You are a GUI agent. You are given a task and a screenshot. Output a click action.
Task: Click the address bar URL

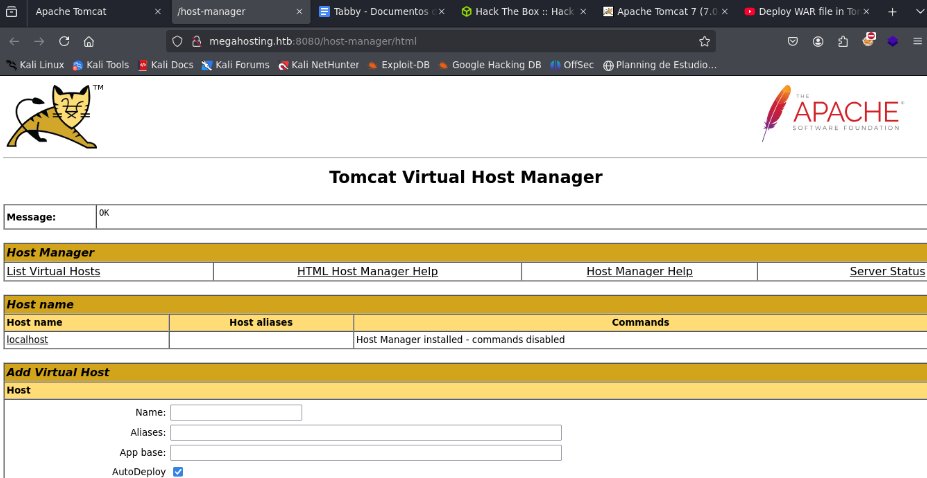313,41
